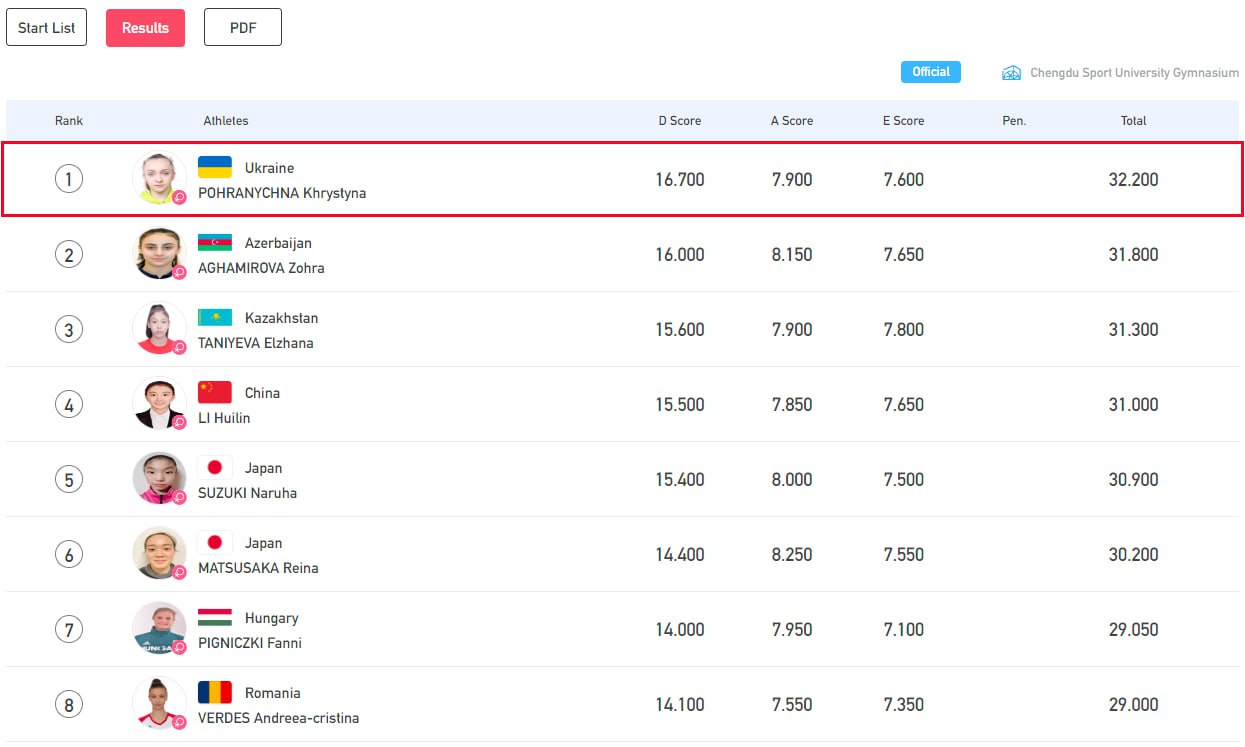Open athlete name VERDES Andreea-cristina
This screenshot has width=1245, height=747.
pos(278,718)
